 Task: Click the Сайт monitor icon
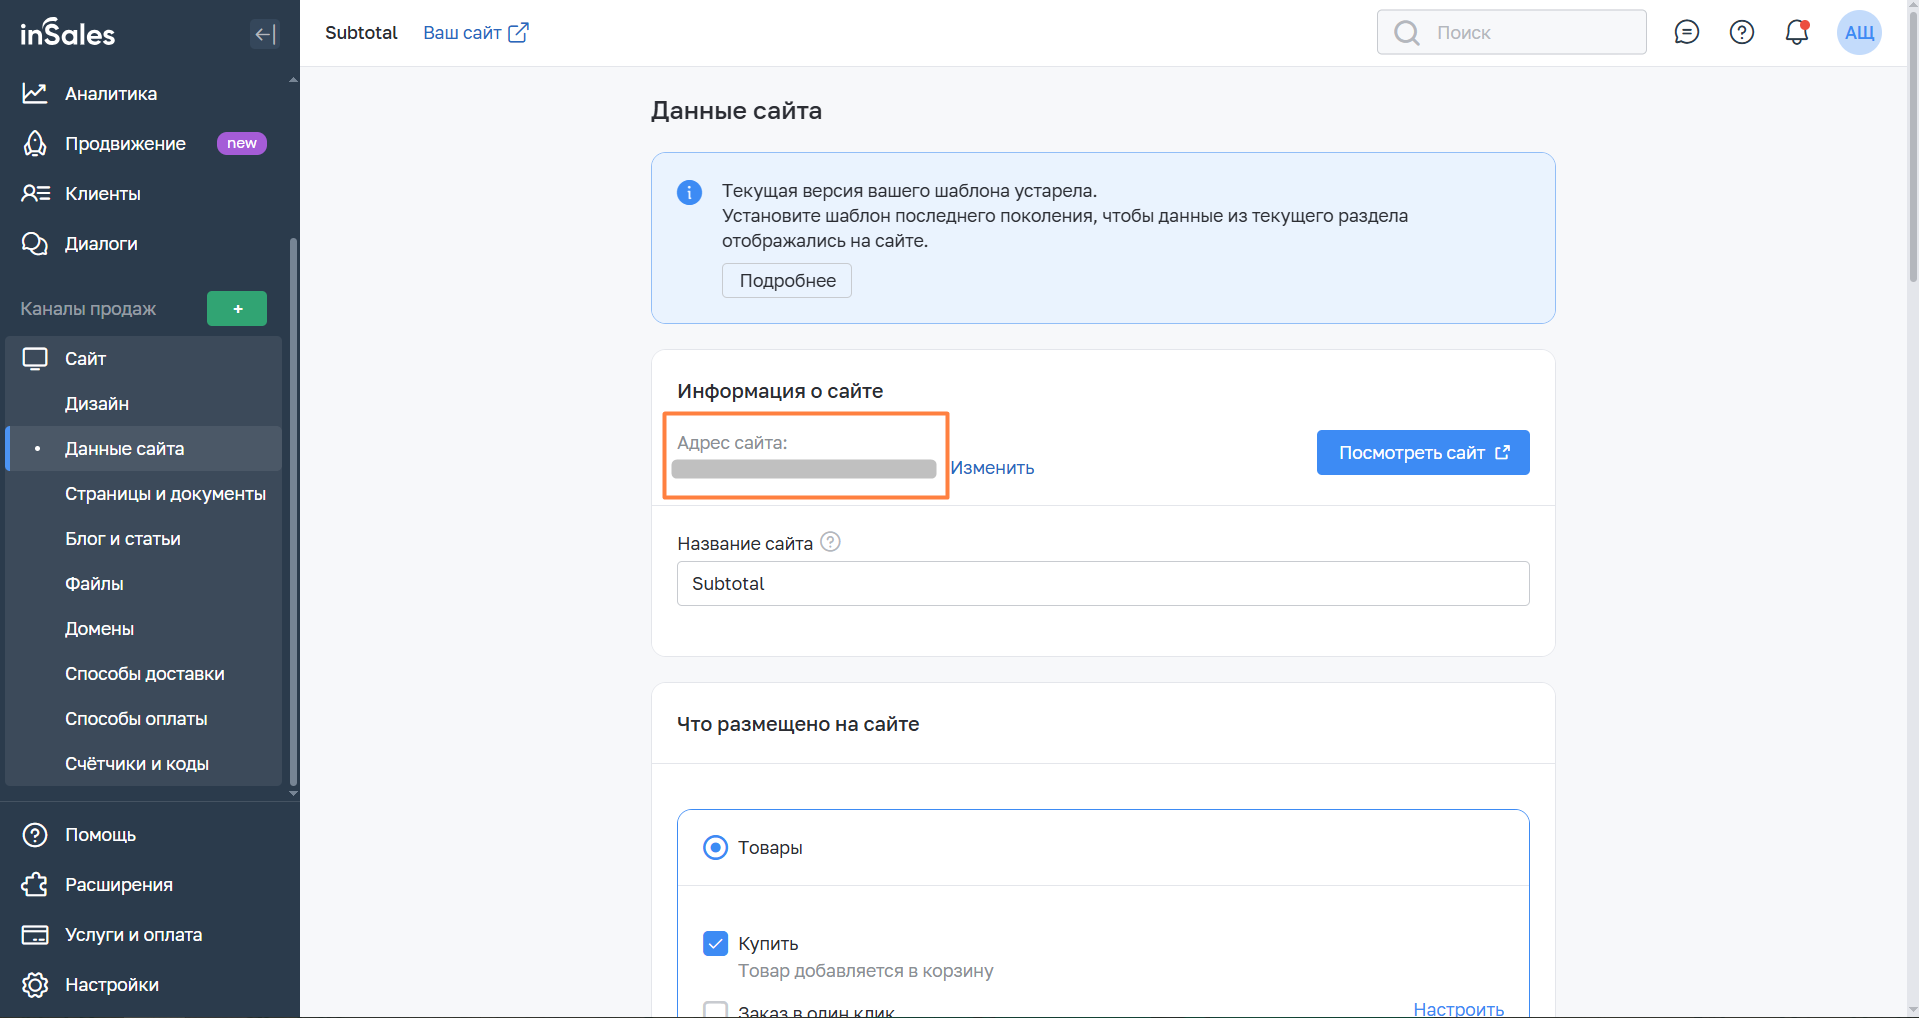(35, 359)
